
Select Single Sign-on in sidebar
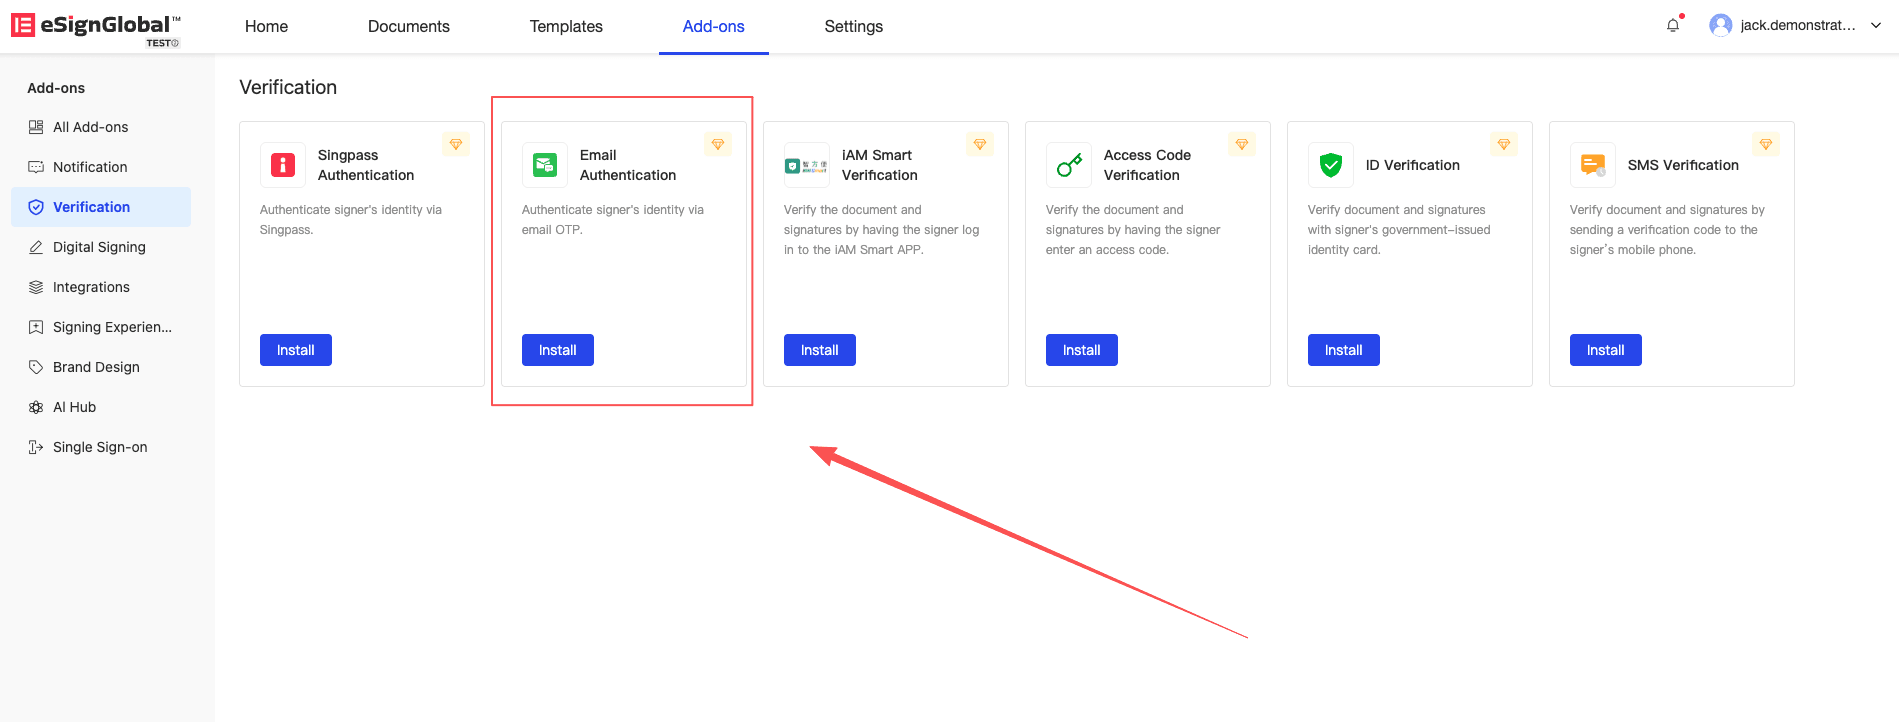[100, 447]
